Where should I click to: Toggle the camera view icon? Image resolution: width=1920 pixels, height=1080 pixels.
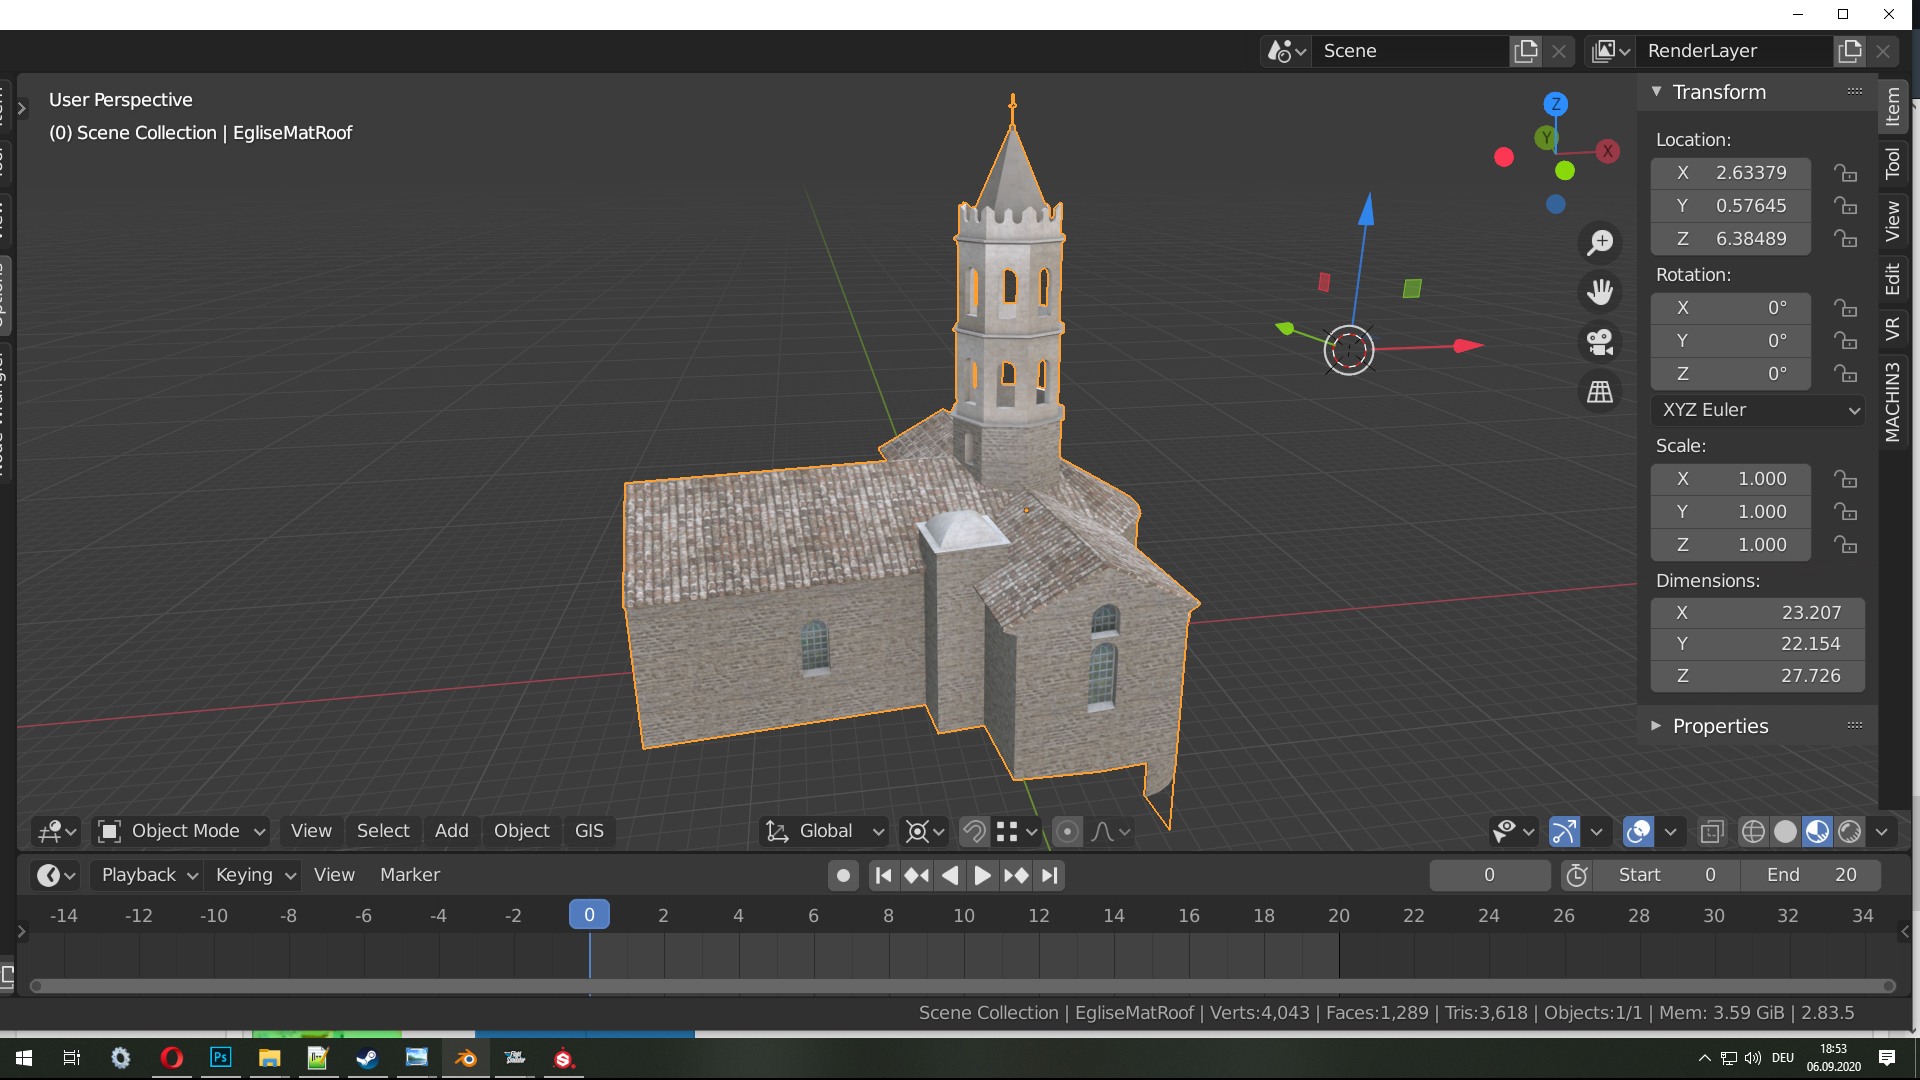click(1598, 342)
